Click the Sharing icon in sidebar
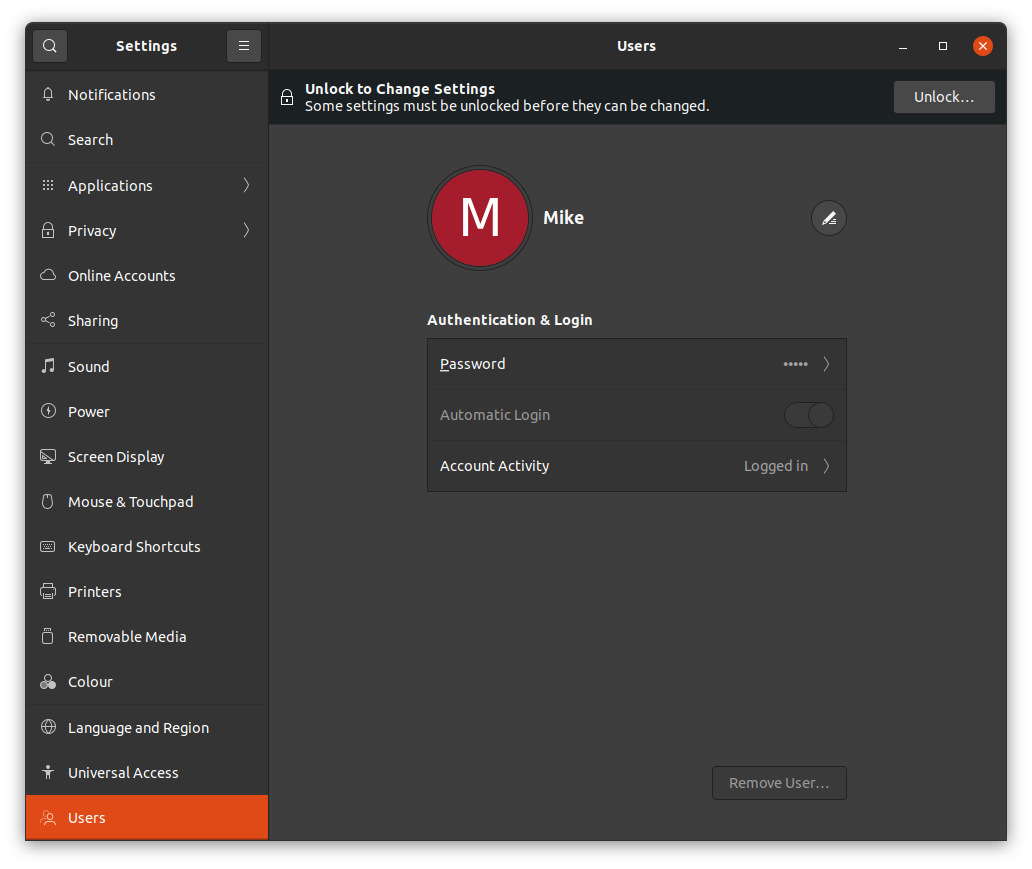Viewport: 1032px width, 869px height. pos(48,321)
